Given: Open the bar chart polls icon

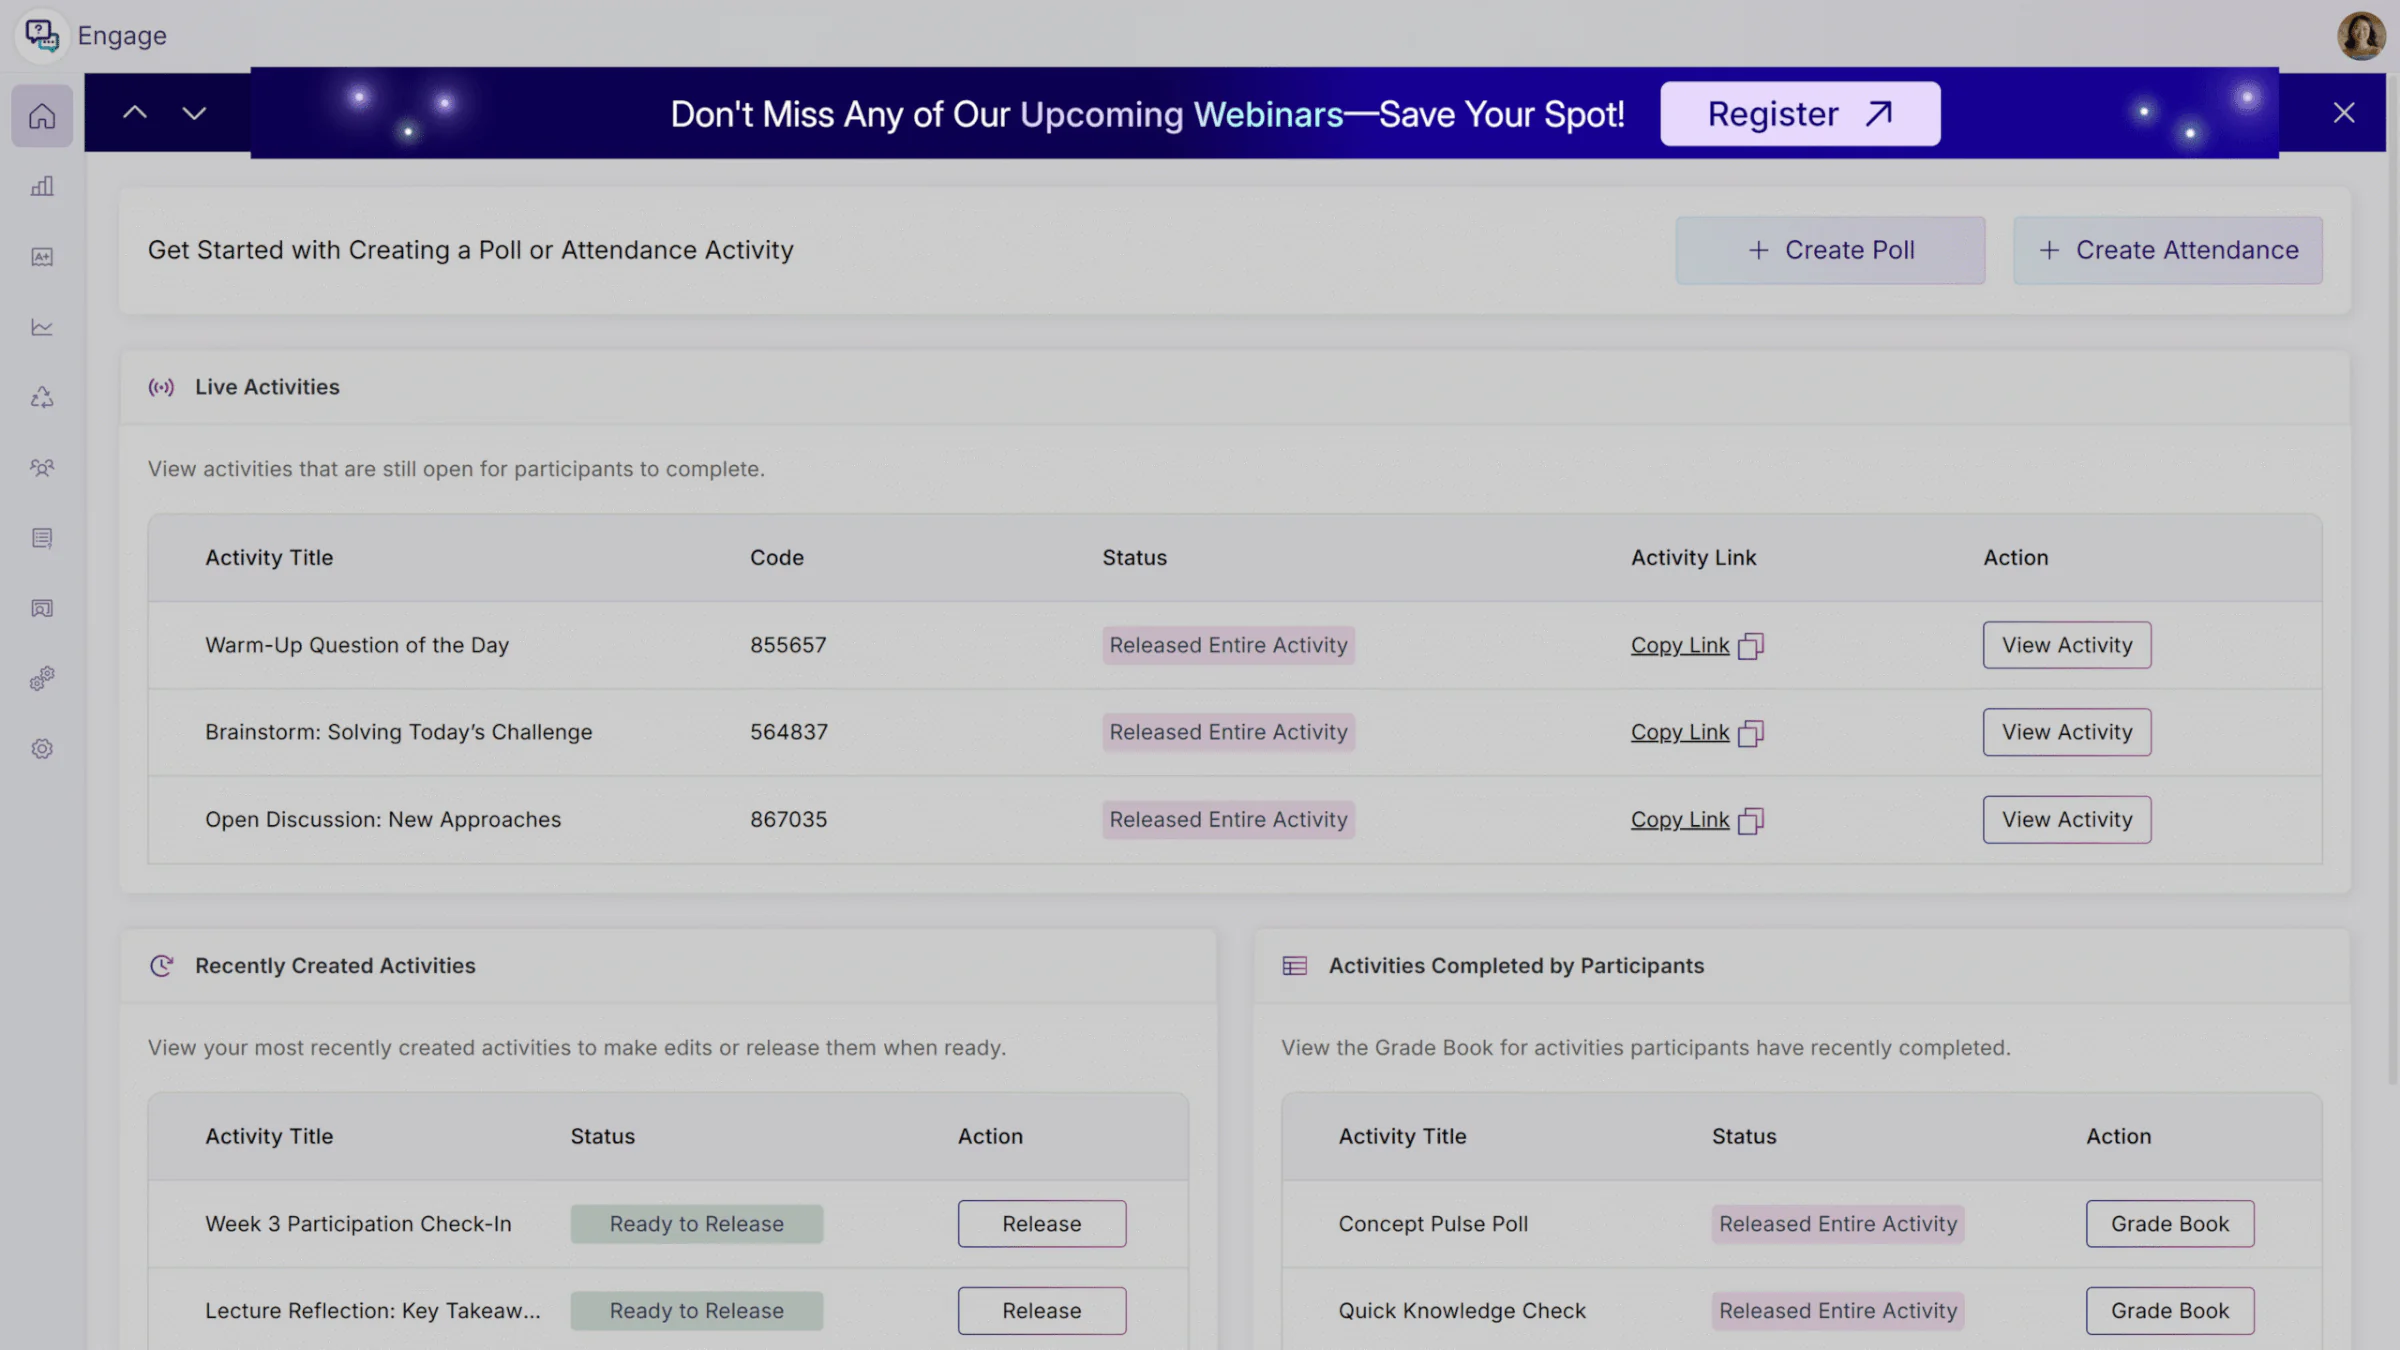Looking at the screenshot, I should [x=42, y=187].
